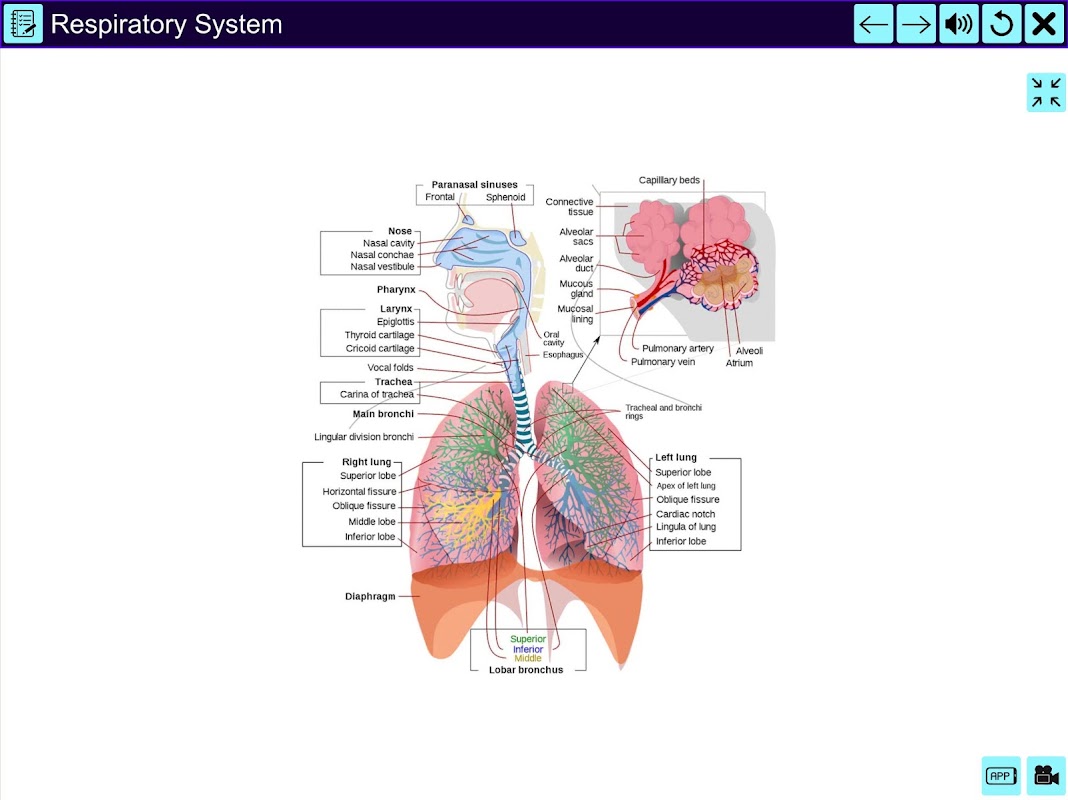Click the 'Alveolar duct' label
The image size is (1068, 800).
click(x=576, y=263)
